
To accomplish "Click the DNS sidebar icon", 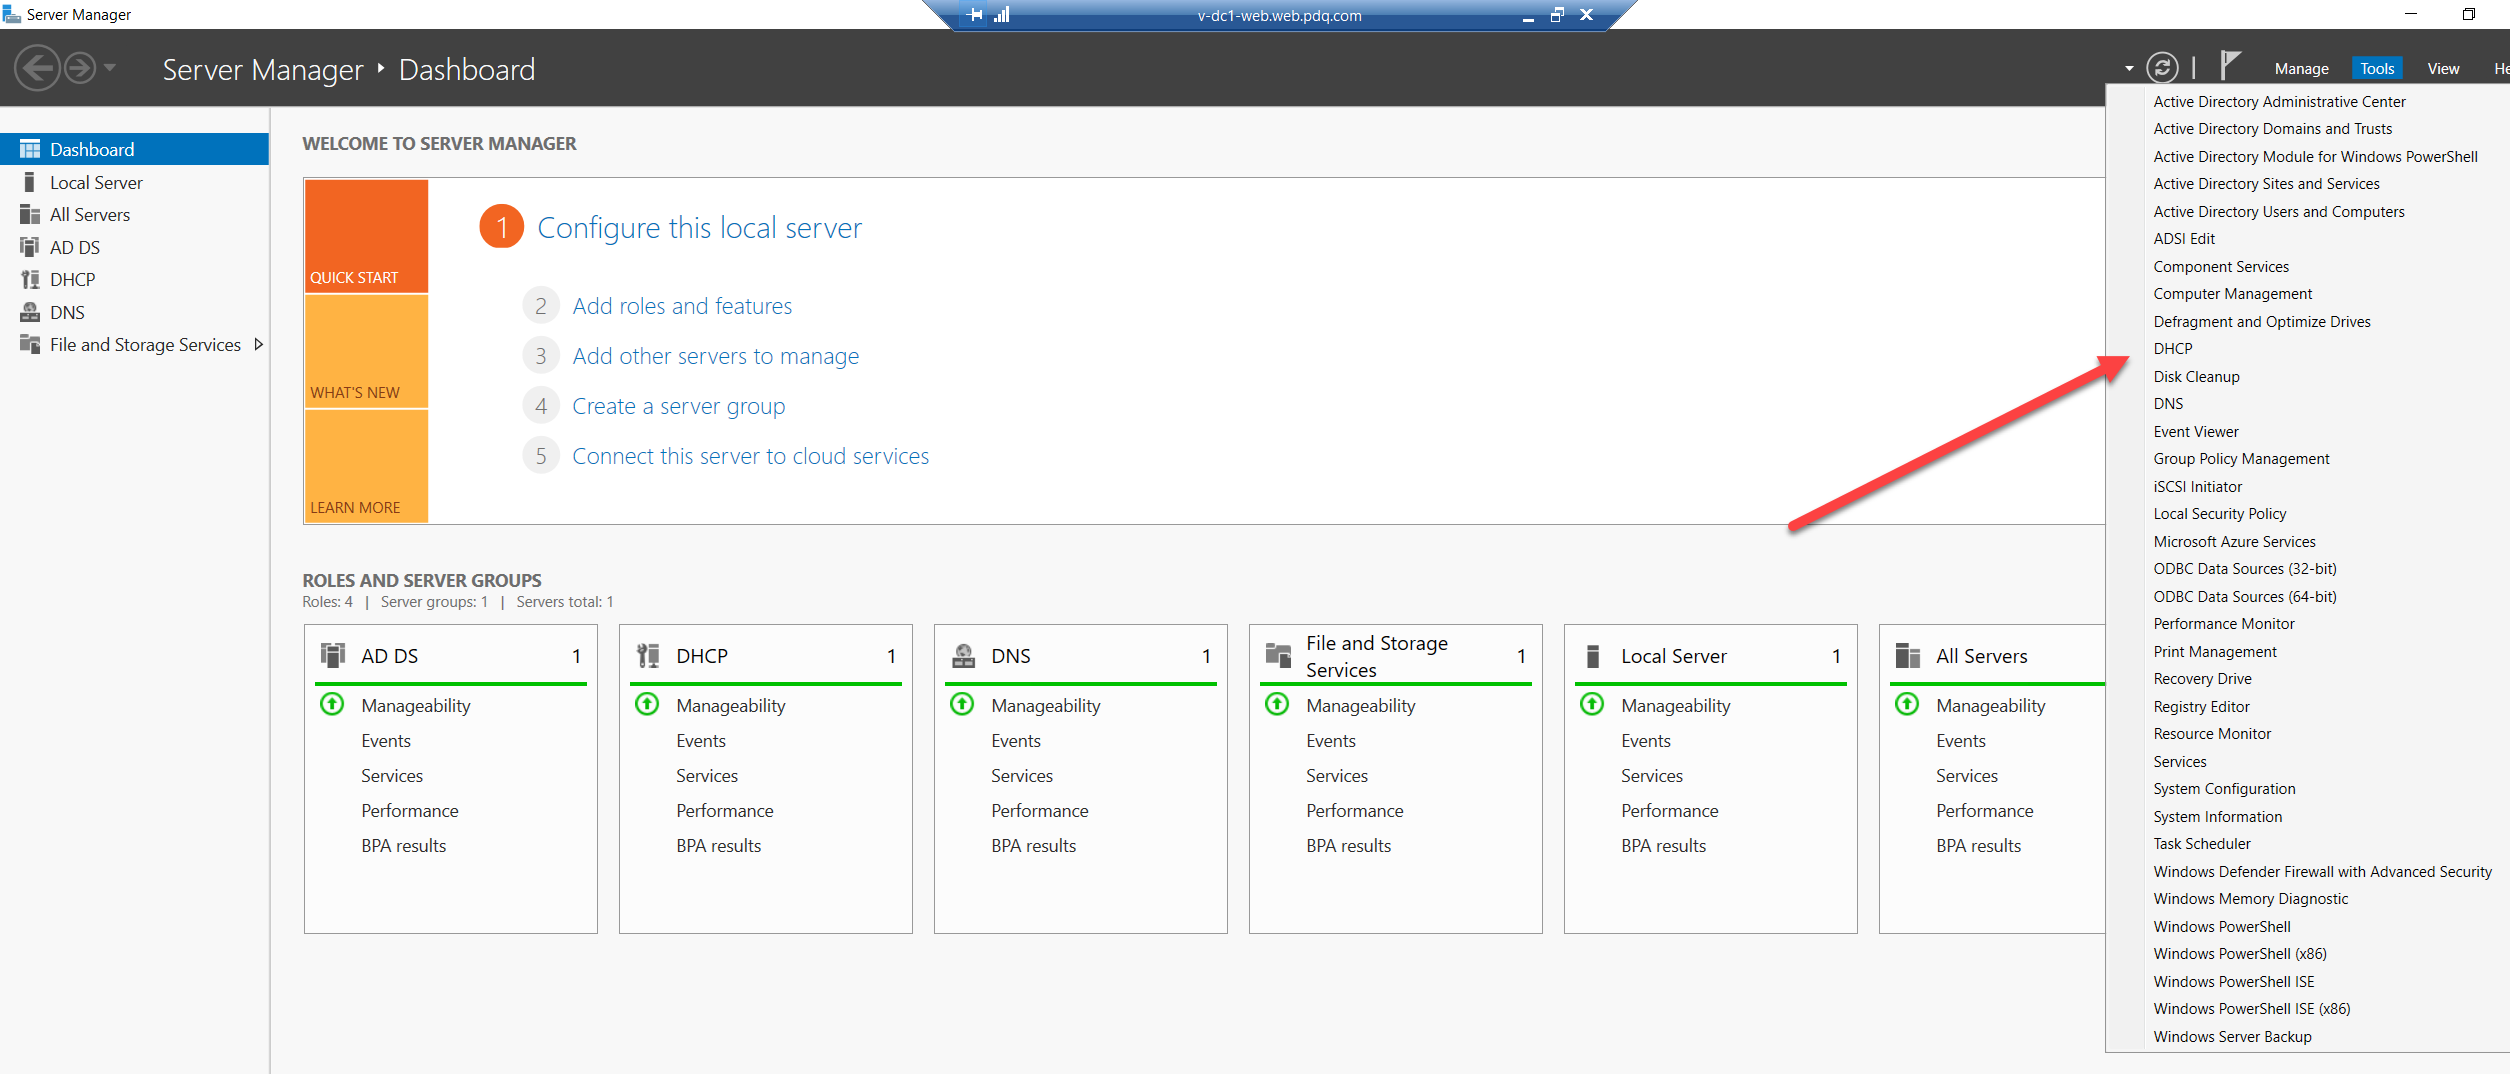I will (x=30, y=312).
